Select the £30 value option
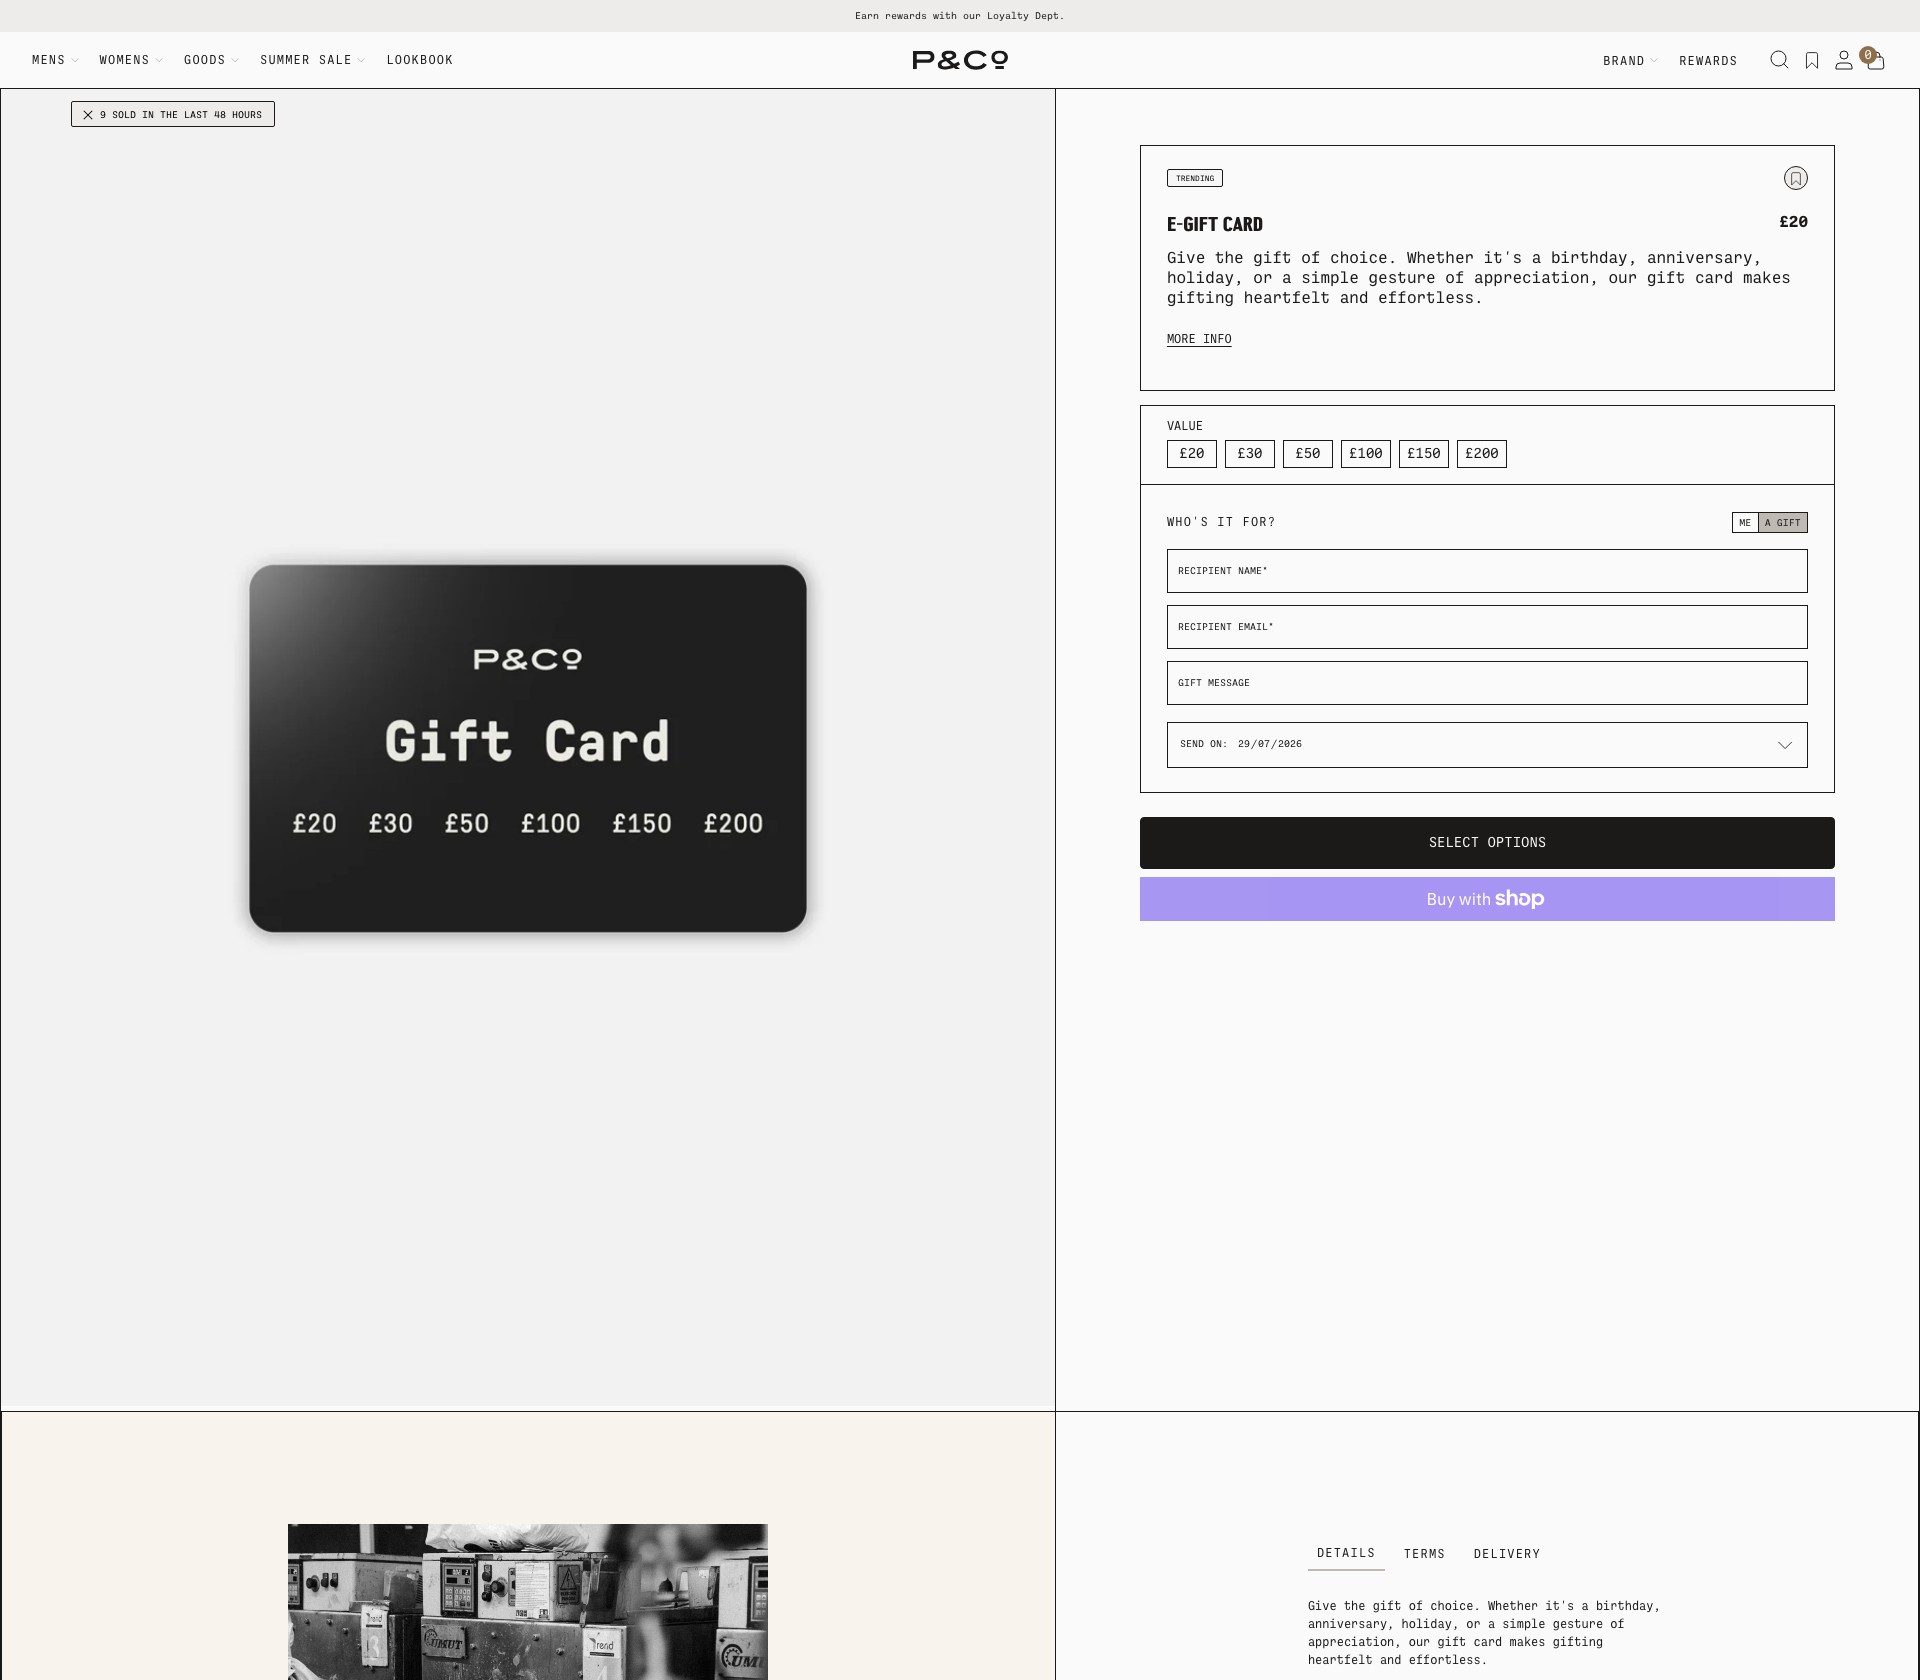1920x1680 pixels. click(x=1250, y=454)
